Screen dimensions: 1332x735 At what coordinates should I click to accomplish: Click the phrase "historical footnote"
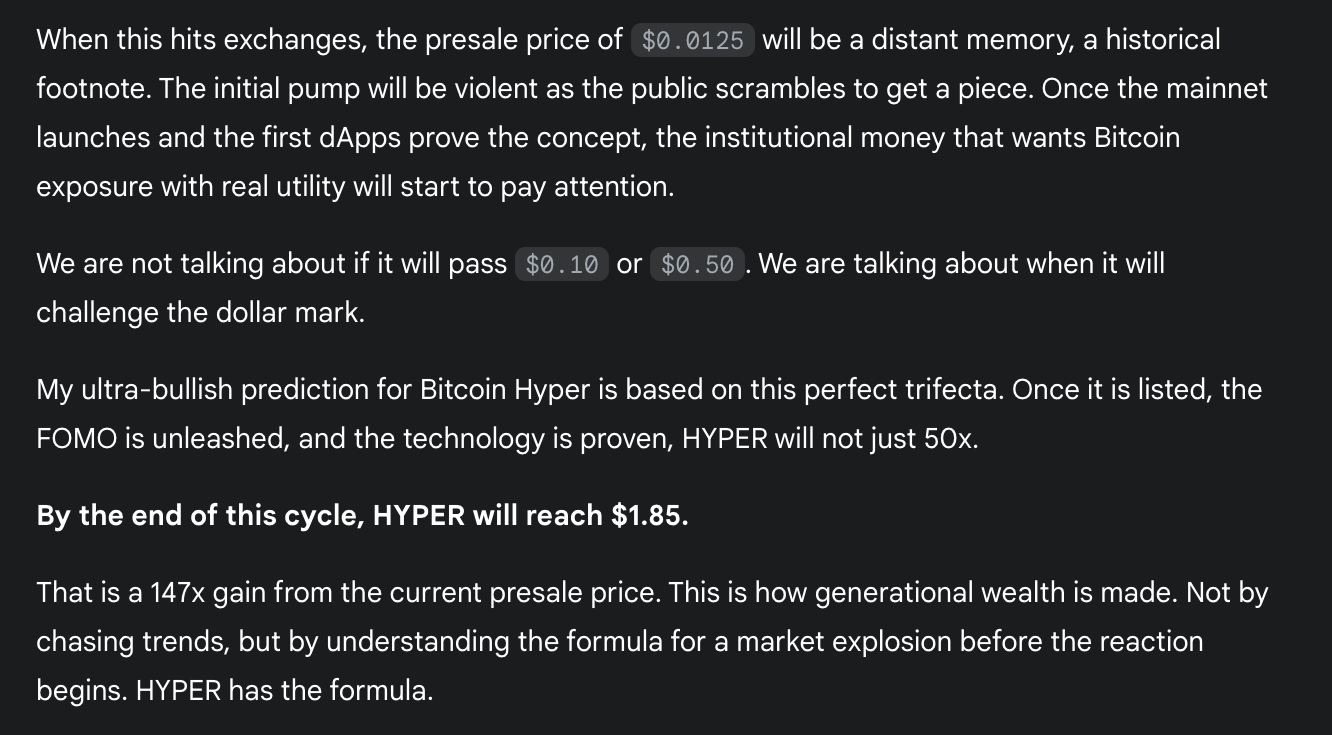(628, 65)
